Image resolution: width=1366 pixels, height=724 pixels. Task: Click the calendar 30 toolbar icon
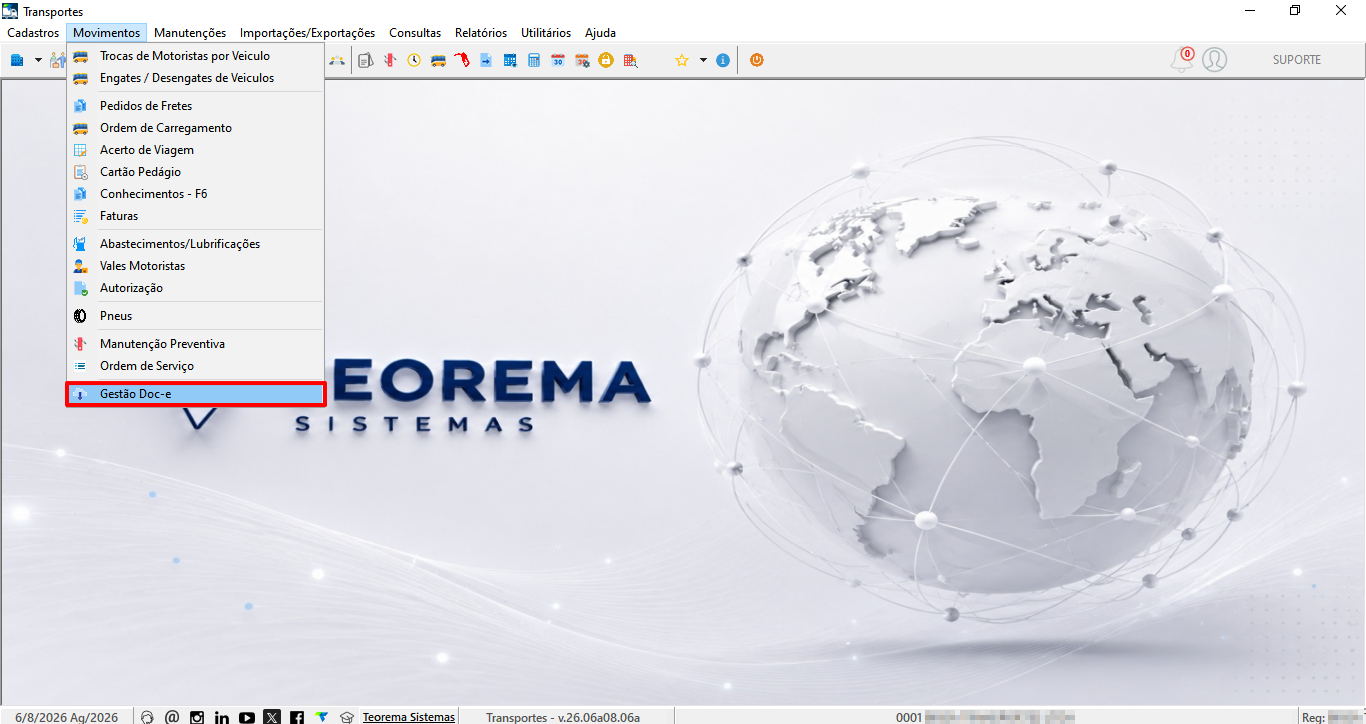(558, 60)
